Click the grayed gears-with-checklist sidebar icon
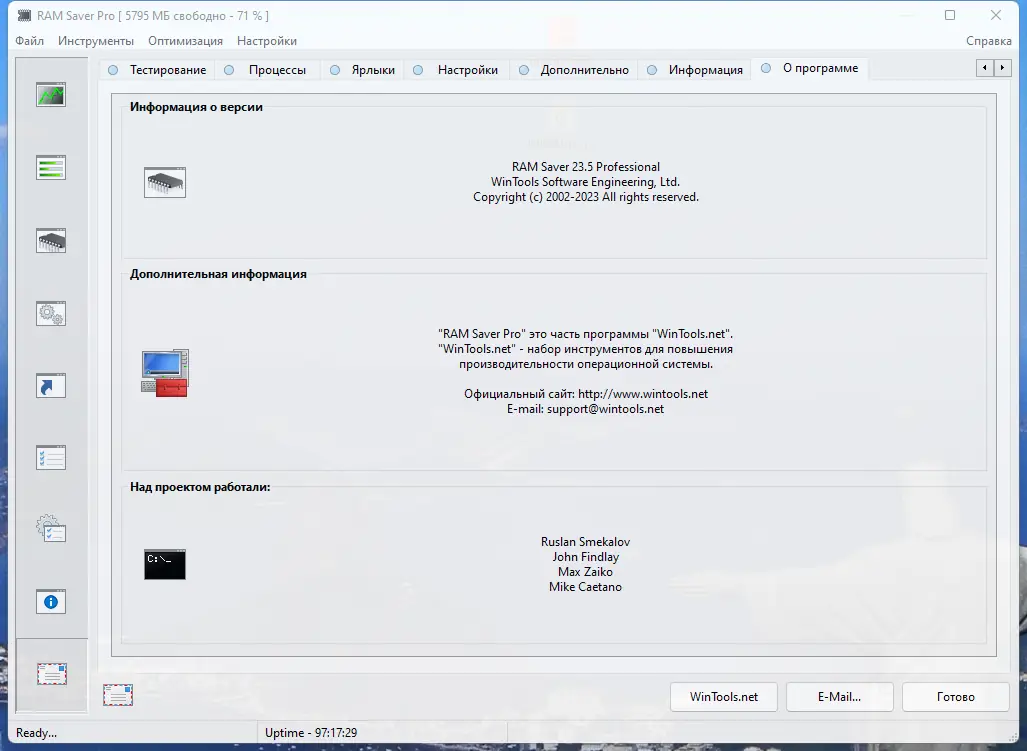 tap(51, 529)
